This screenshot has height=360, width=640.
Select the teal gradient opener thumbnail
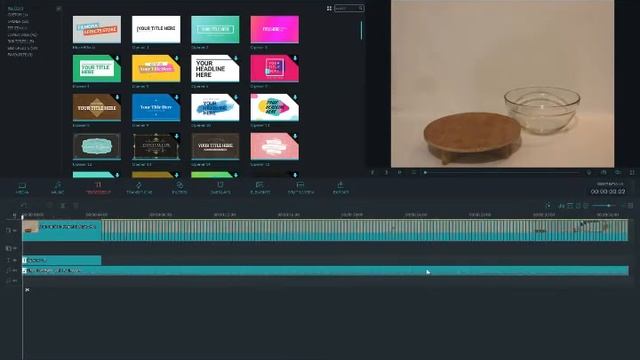215,29
